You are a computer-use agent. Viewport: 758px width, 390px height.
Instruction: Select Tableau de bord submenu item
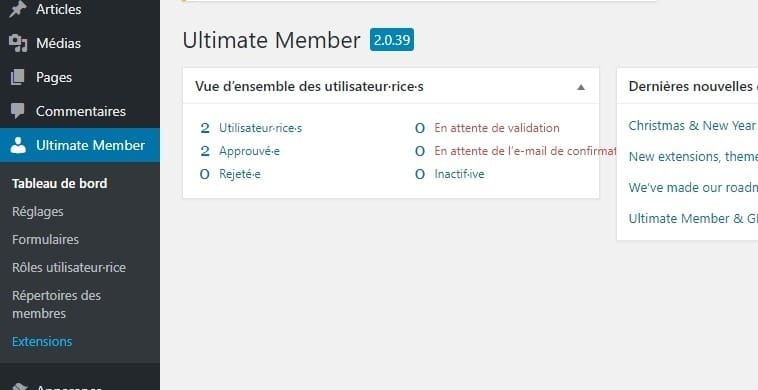click(59, 184)
